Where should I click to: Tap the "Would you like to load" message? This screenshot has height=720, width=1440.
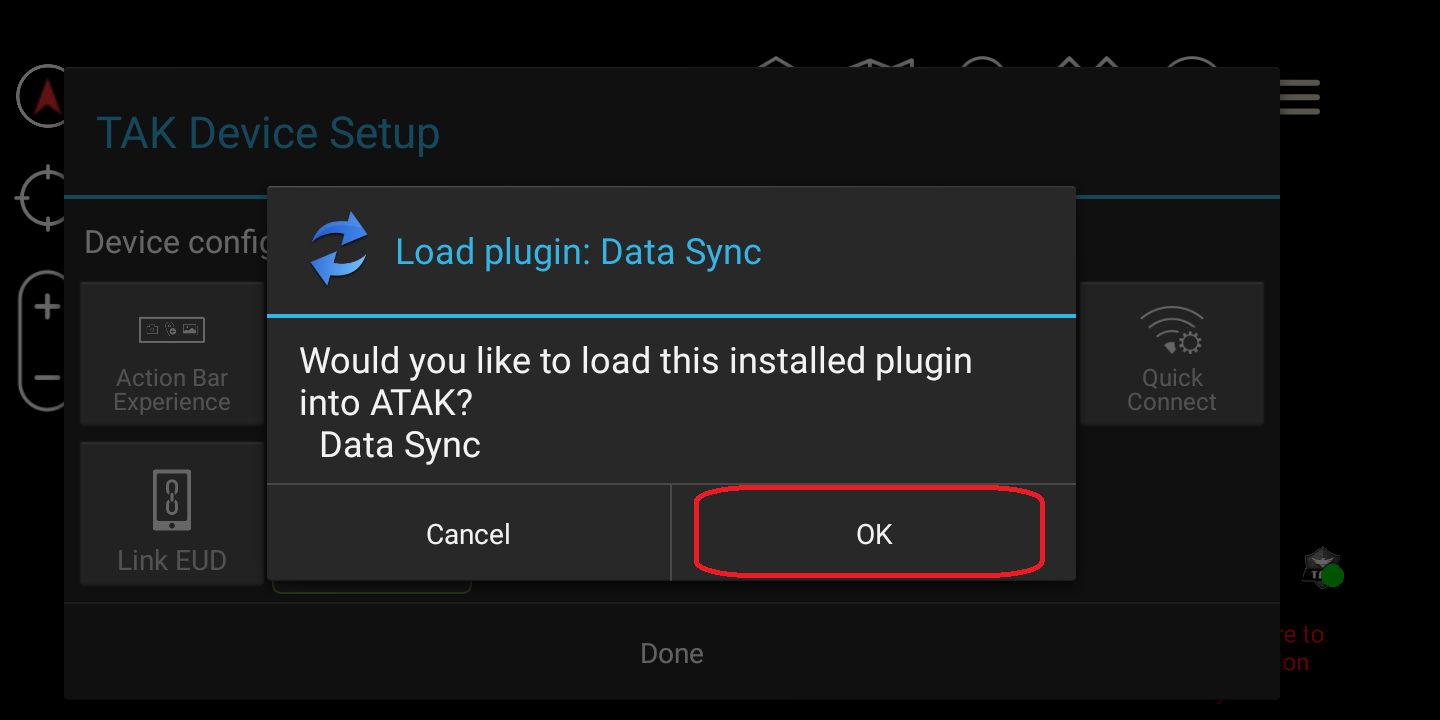635,380
